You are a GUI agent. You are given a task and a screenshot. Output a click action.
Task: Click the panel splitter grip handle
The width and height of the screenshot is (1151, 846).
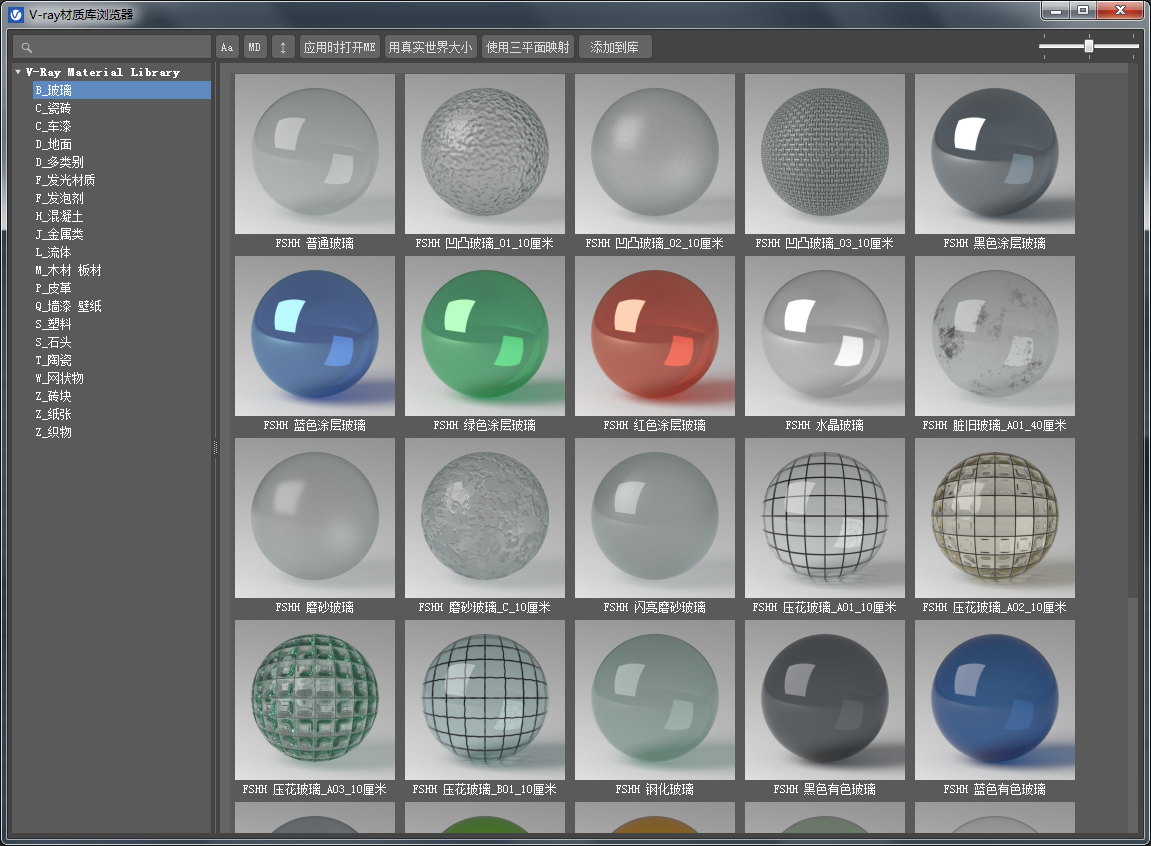pyautogui.click(x=215, y=447)
